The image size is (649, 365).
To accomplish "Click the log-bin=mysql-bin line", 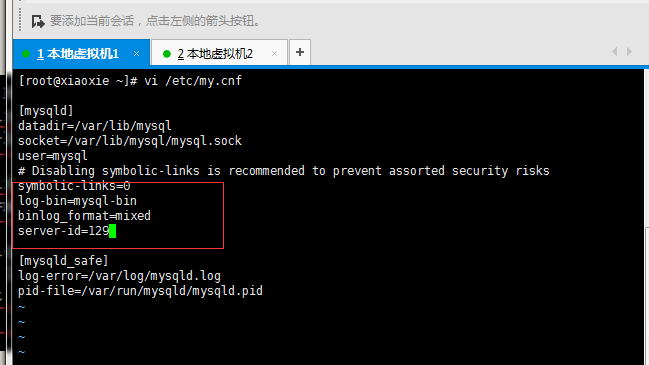I will (77, 201).
